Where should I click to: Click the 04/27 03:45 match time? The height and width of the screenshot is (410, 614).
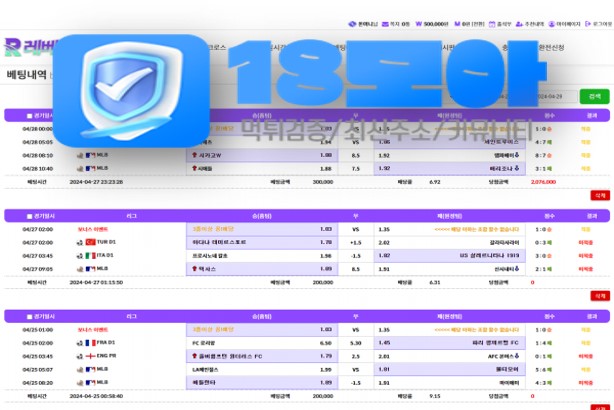[x=38, y=256]
